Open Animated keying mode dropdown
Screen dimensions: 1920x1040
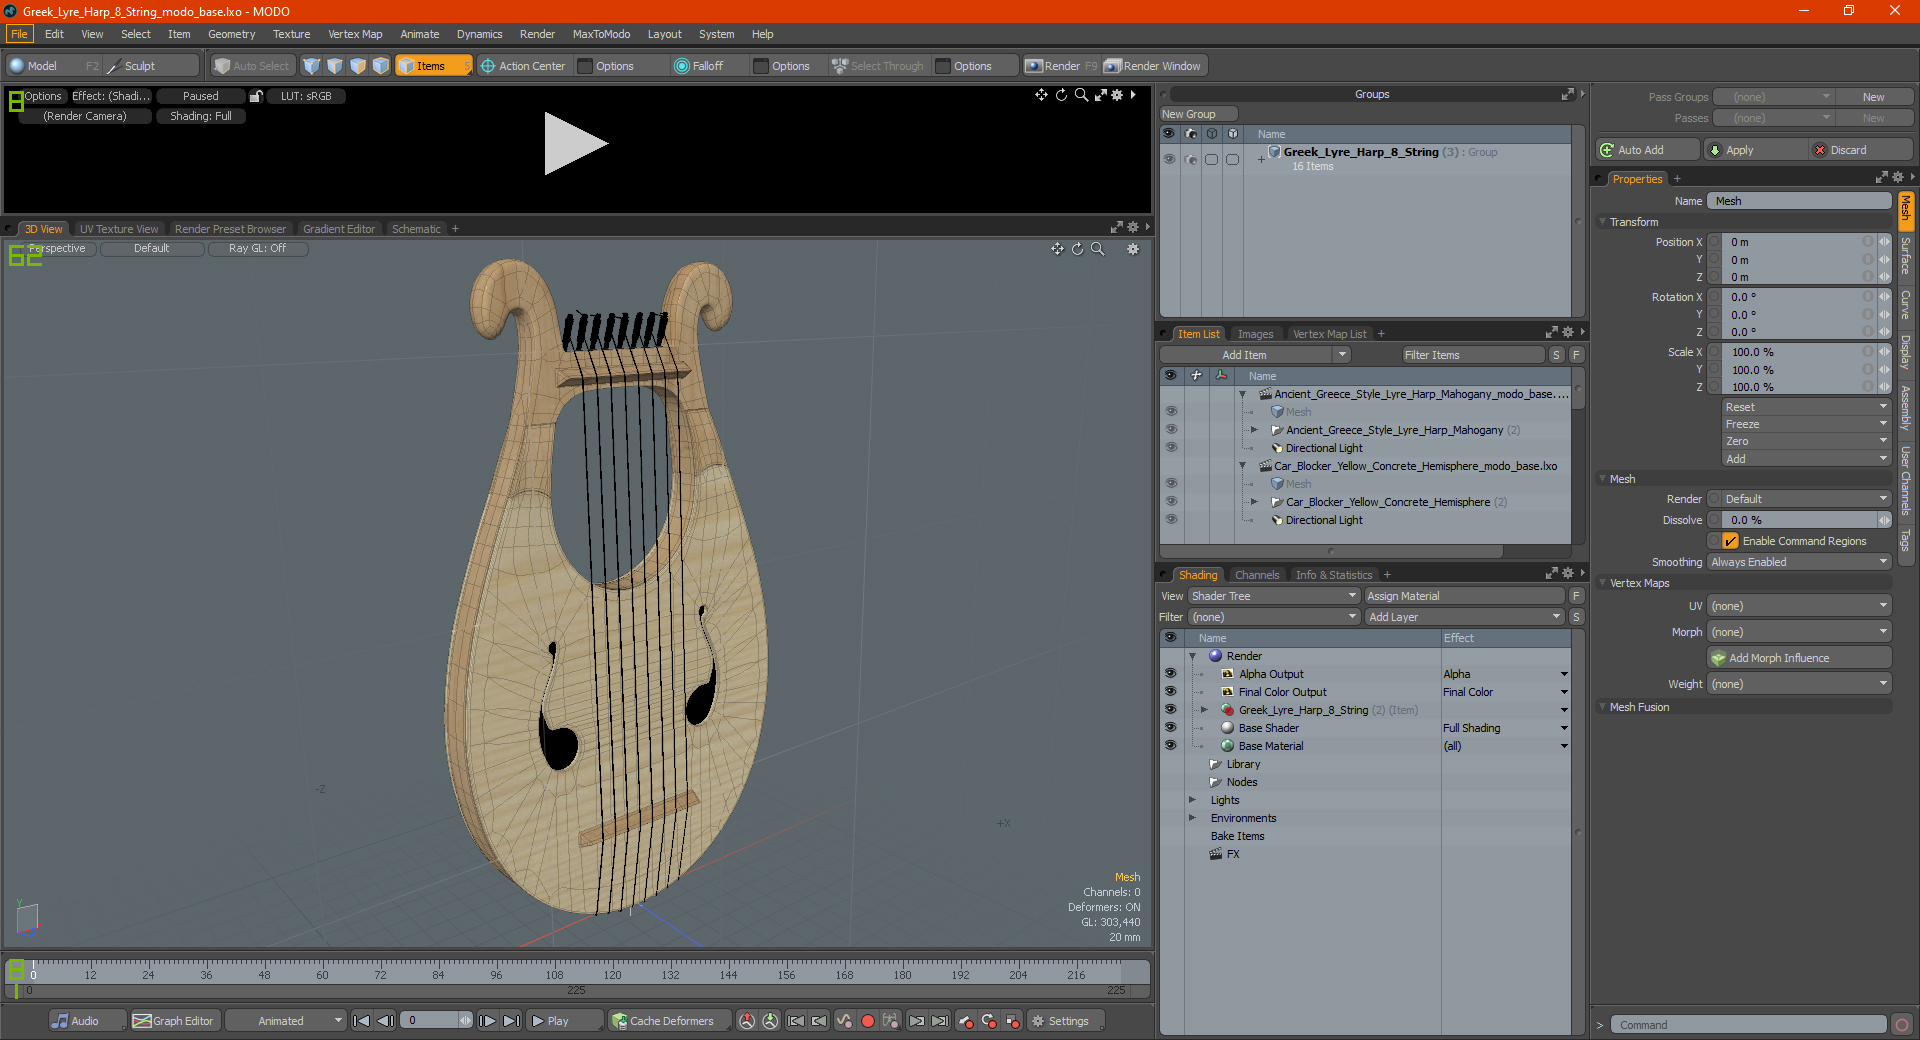[x=285, y=1021]
